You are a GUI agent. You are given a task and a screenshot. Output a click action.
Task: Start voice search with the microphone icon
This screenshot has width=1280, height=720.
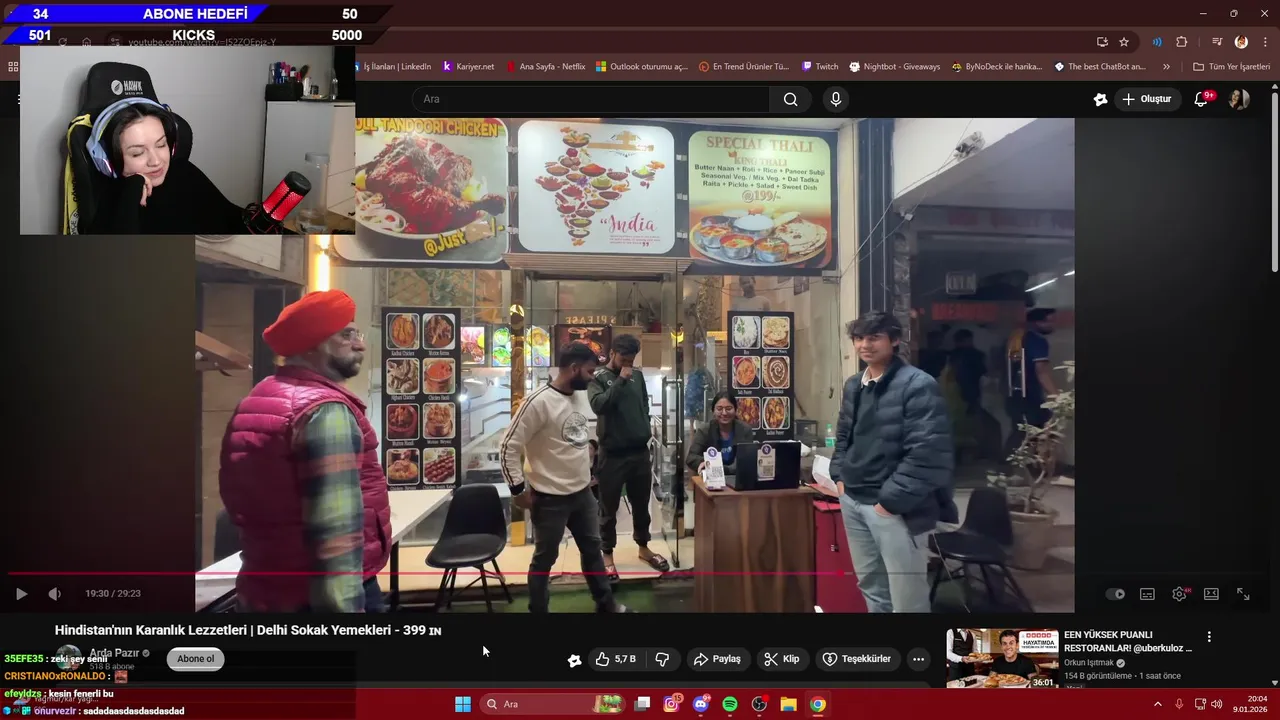836,99
